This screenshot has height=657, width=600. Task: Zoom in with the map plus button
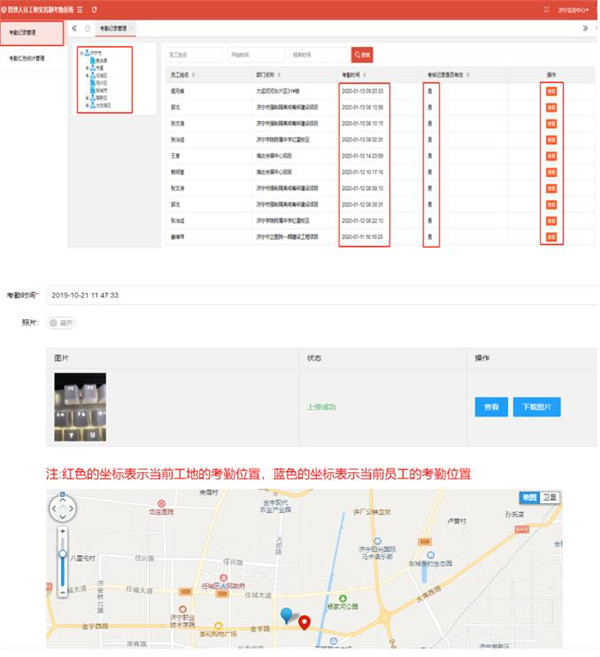(x=62, y=531)
